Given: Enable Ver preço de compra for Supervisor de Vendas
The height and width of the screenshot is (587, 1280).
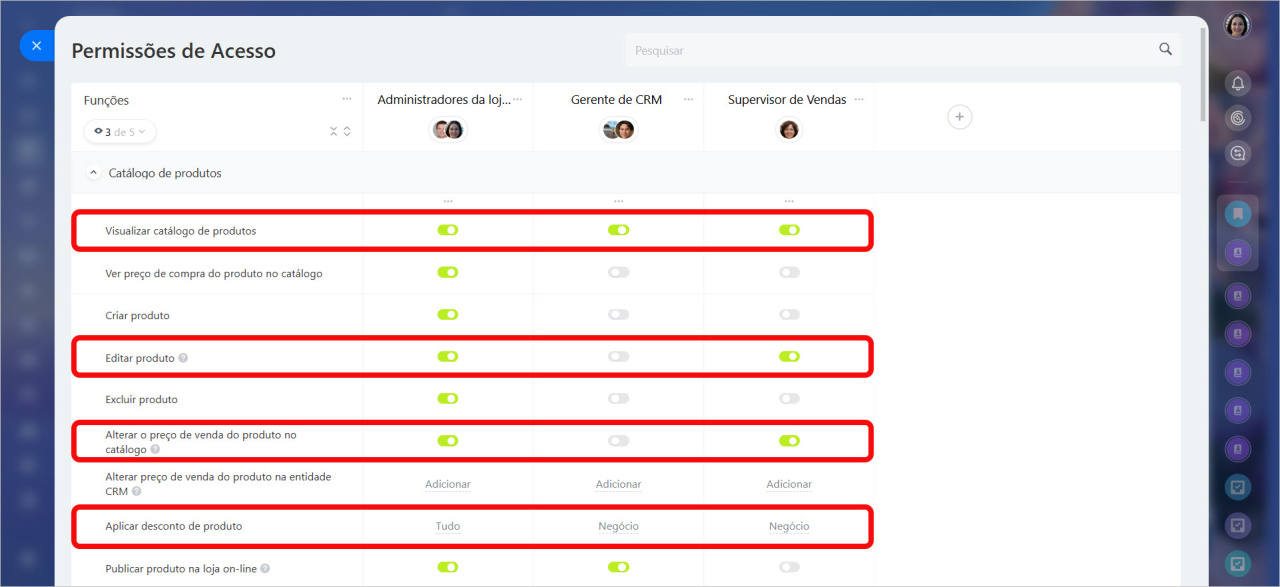Looking at the screenshot, I should click(x=789, y=272).
